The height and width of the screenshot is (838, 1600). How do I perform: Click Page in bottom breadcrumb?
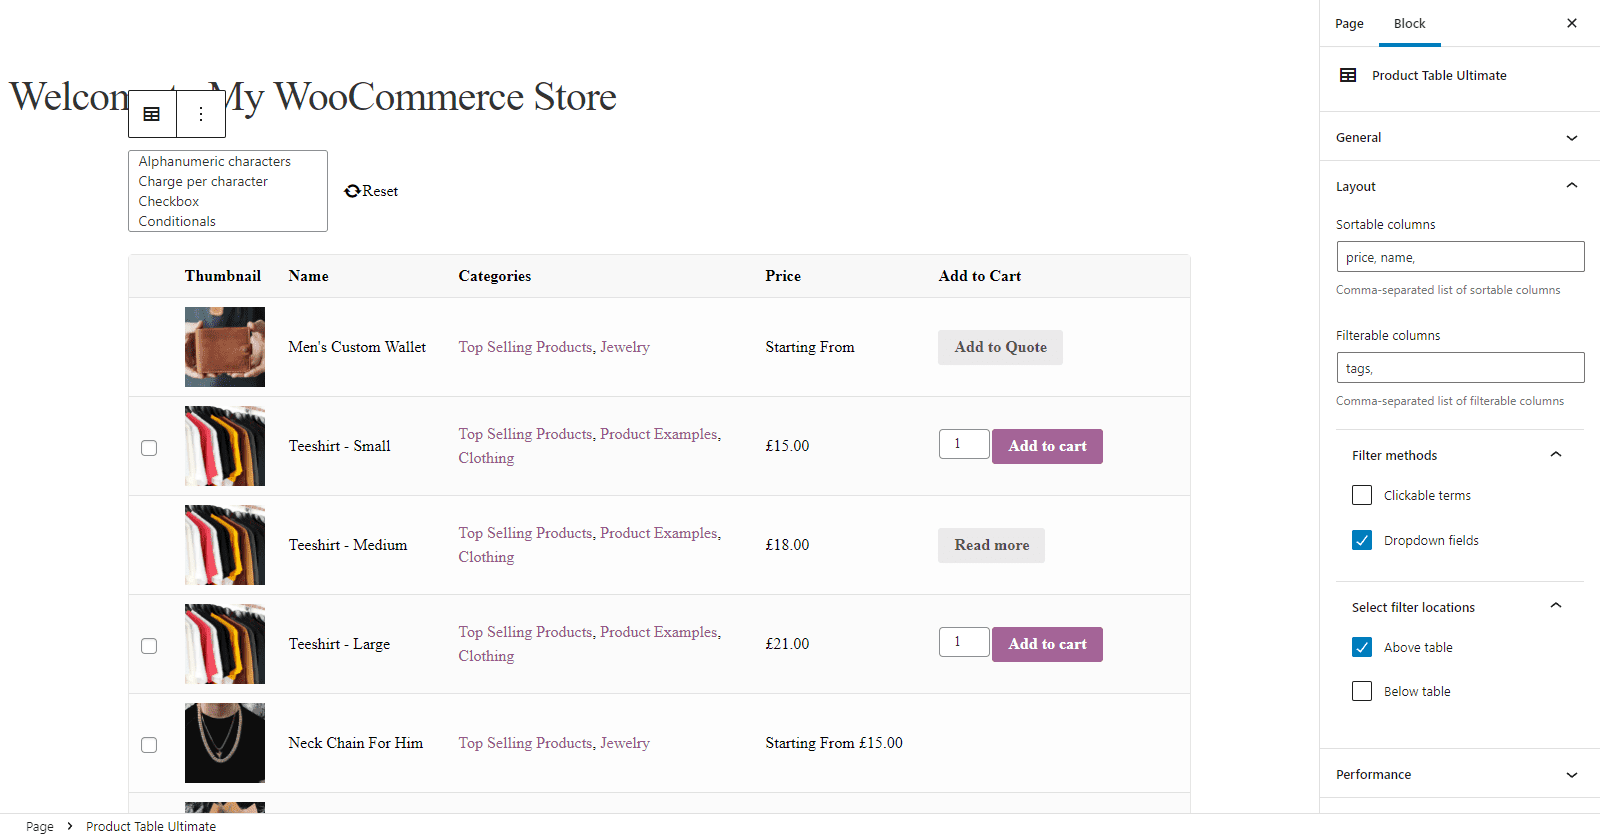point(40,826)
